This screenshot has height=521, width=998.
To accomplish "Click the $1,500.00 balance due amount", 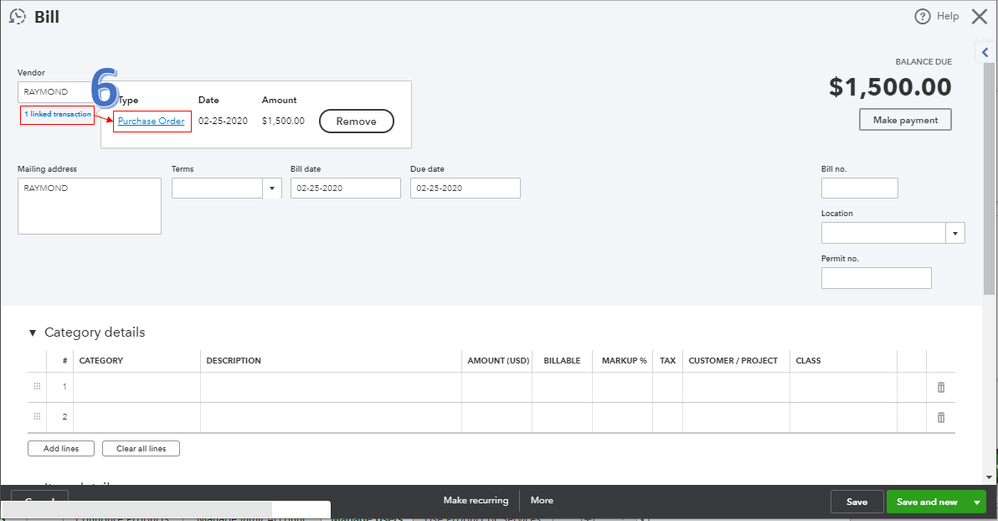I will 890,87.
